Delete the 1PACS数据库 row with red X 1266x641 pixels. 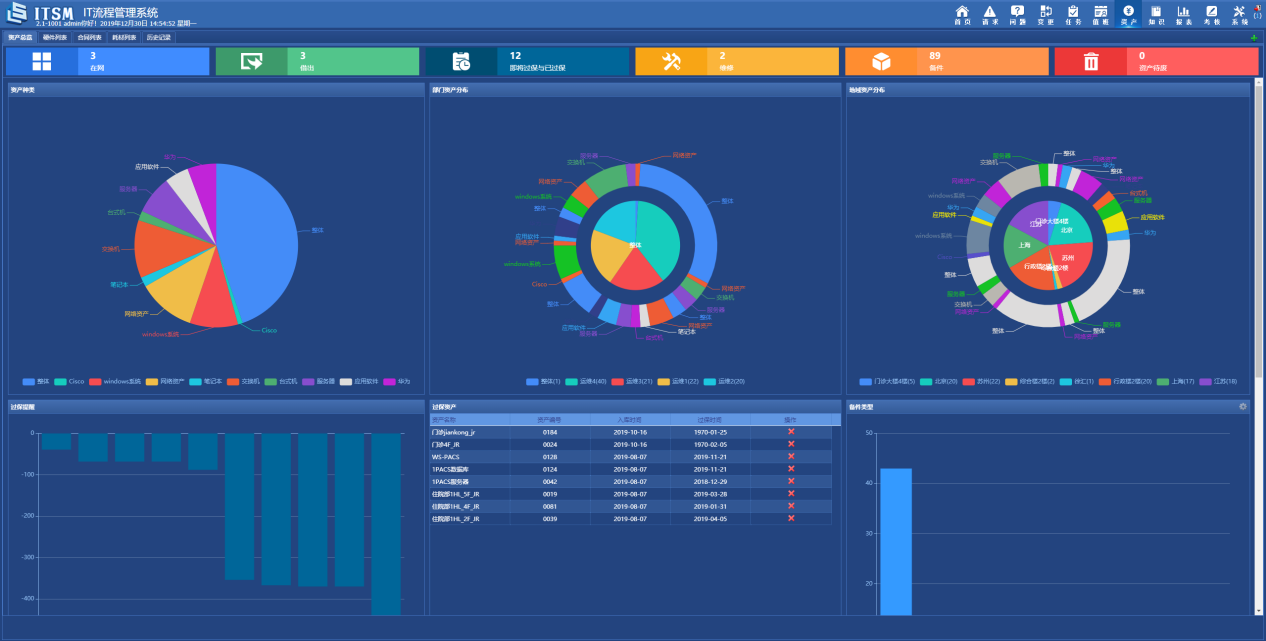[791, 469]
